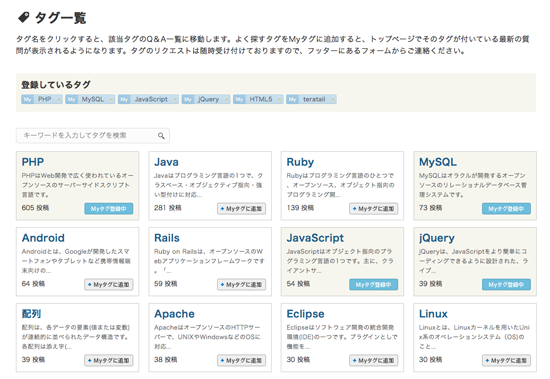The width and height of the screenshot is (550, 379).
Task: Toggle off Myタグ登録中 on the jQuery card
Action: click(x=506, y=285)
